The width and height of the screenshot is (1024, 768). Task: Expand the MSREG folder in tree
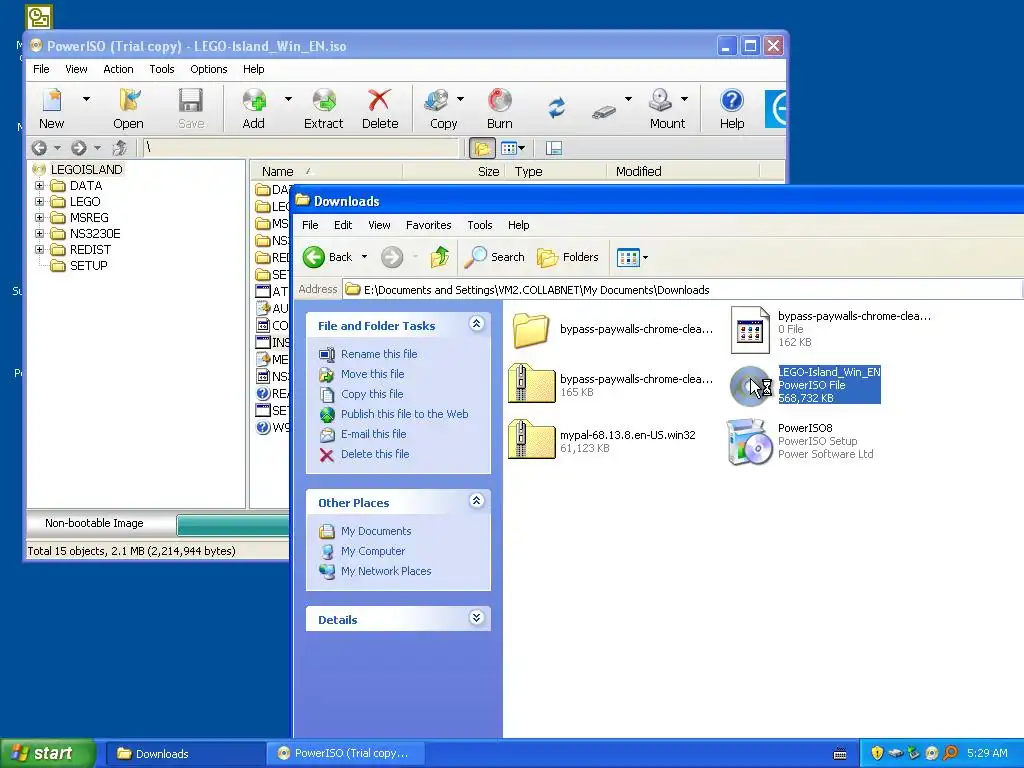(x=39, y=217)
